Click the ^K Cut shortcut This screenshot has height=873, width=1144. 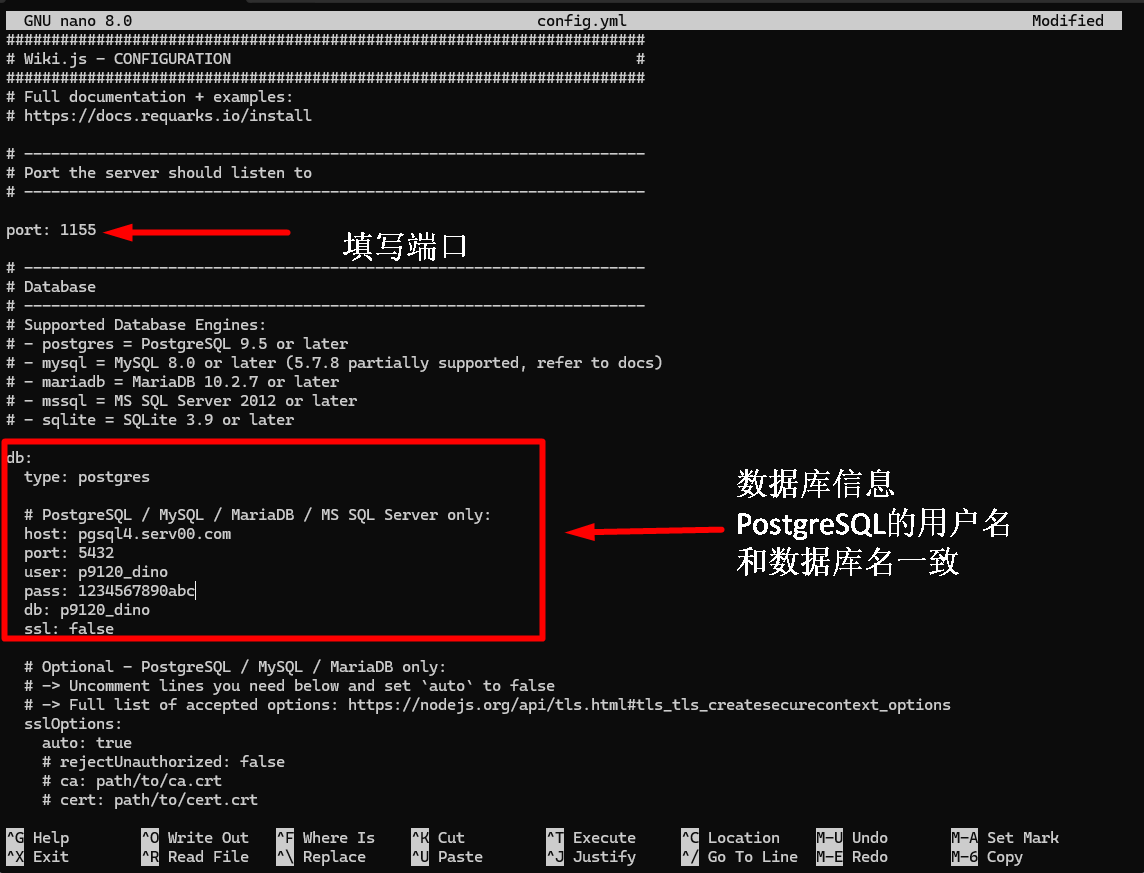438,838
